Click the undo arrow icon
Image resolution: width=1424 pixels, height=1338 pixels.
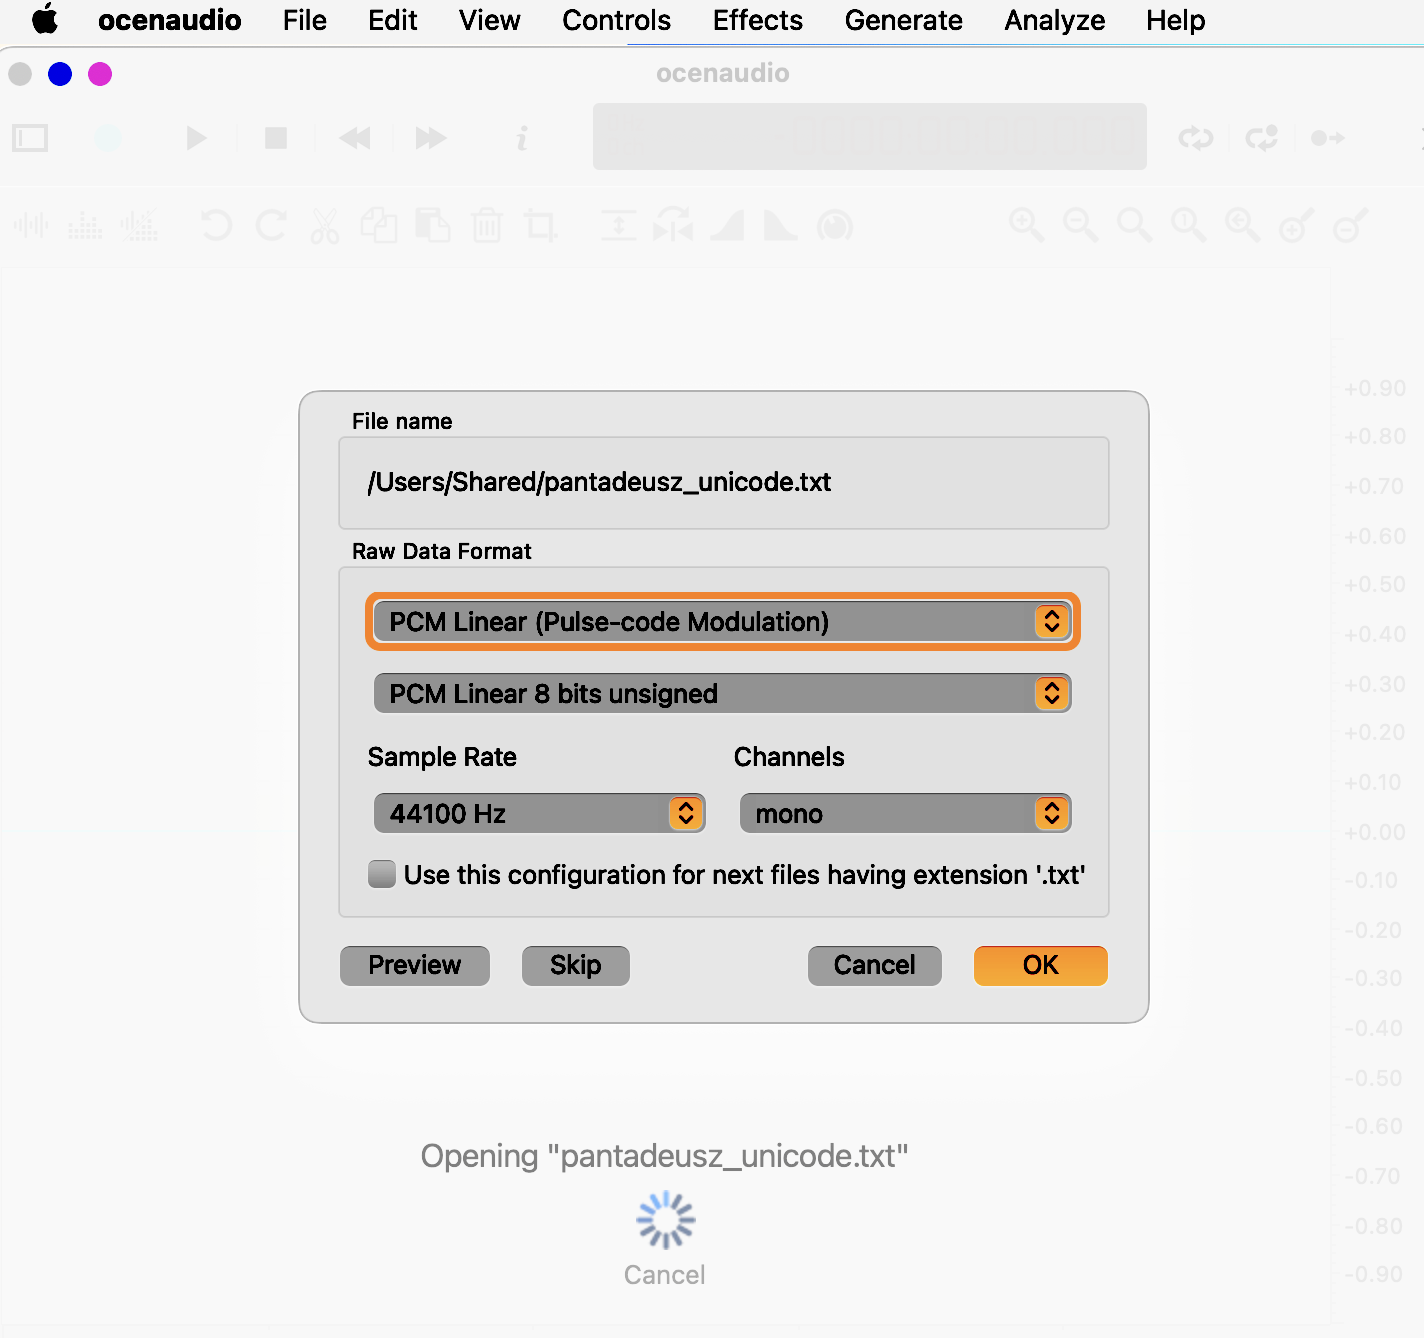tap(216, 226)
